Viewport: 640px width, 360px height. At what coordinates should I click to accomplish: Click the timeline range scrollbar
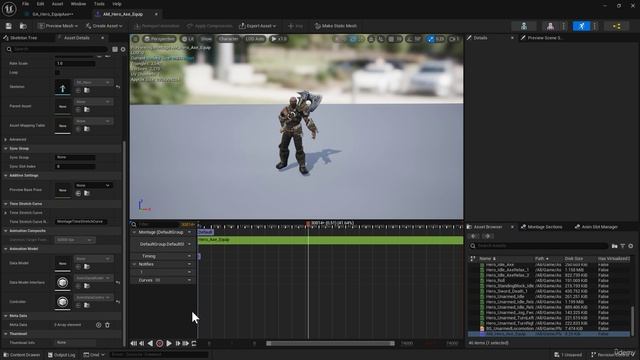[330, 344]
